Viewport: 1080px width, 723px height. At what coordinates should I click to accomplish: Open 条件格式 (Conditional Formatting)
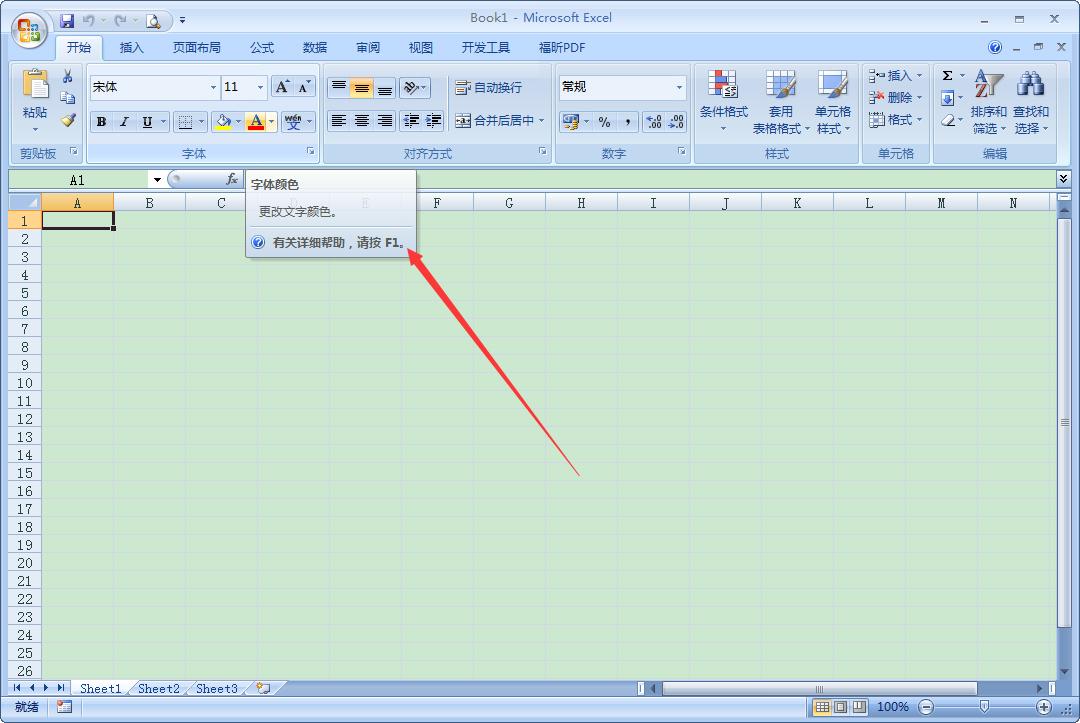pyautogui.click(x=723, y=100)
